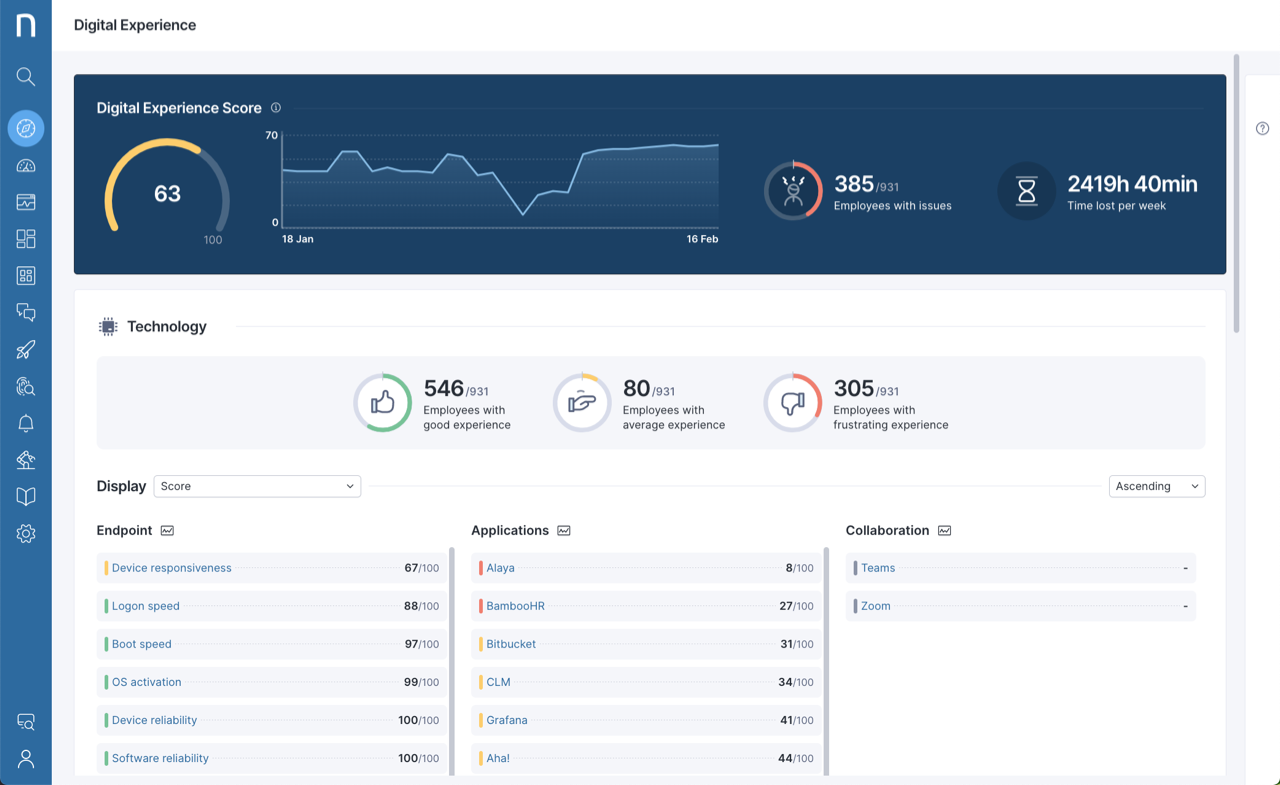1280x785 pixels.
Task: Open the chart icon next to Endpoint
Action: point(167,531)
